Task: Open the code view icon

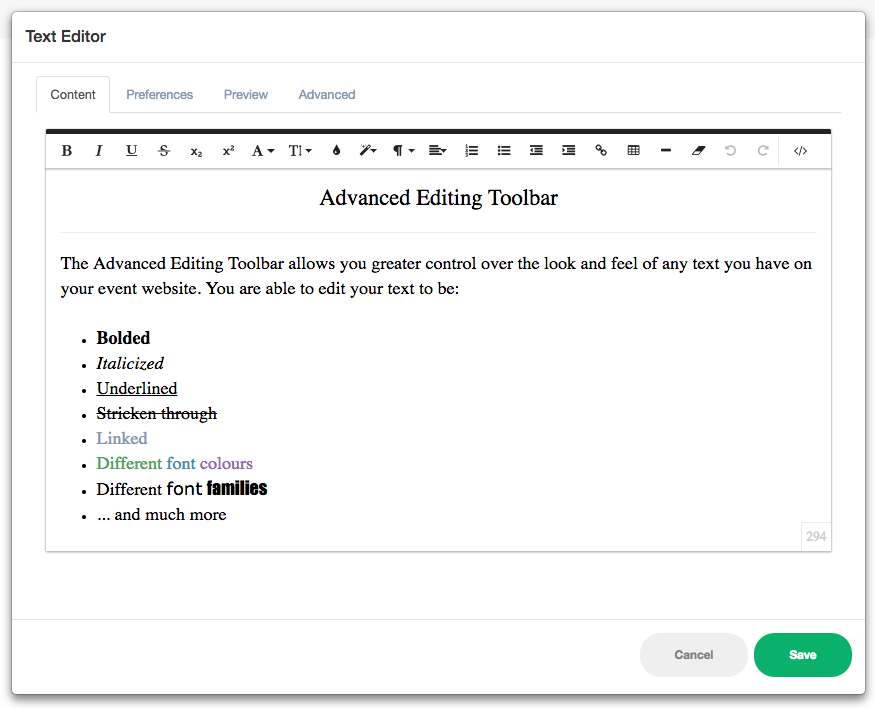Action: (800, 150)
